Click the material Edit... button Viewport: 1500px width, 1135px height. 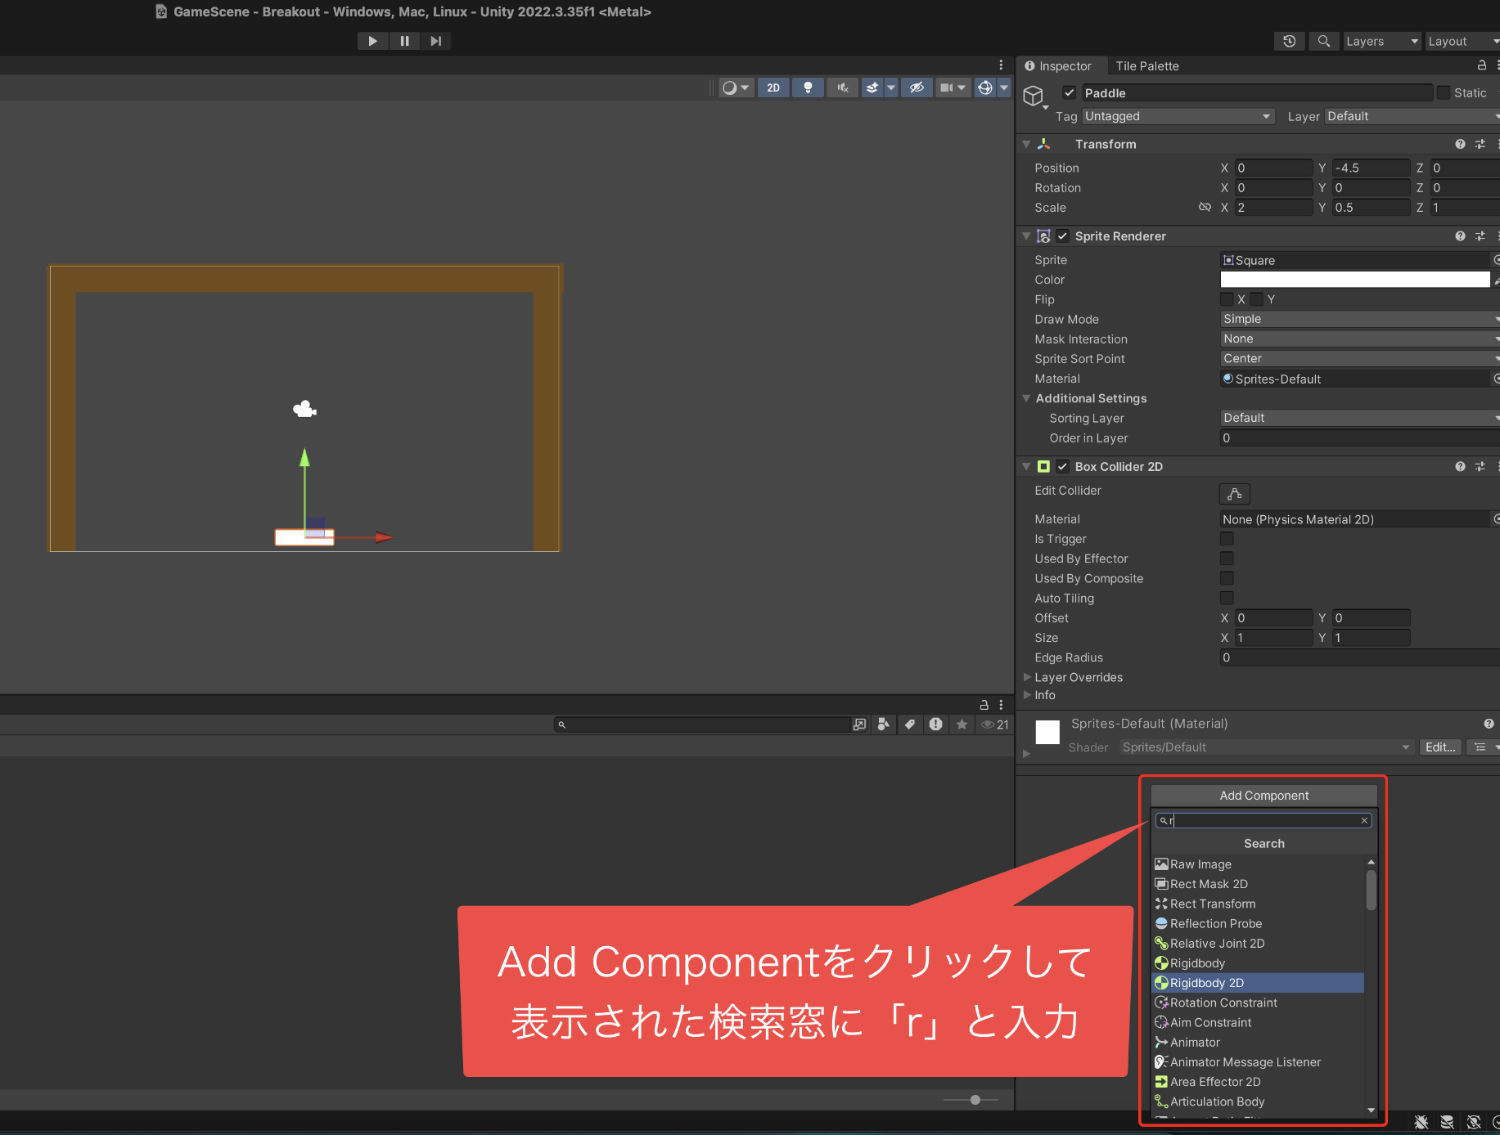click(1440, 747)
